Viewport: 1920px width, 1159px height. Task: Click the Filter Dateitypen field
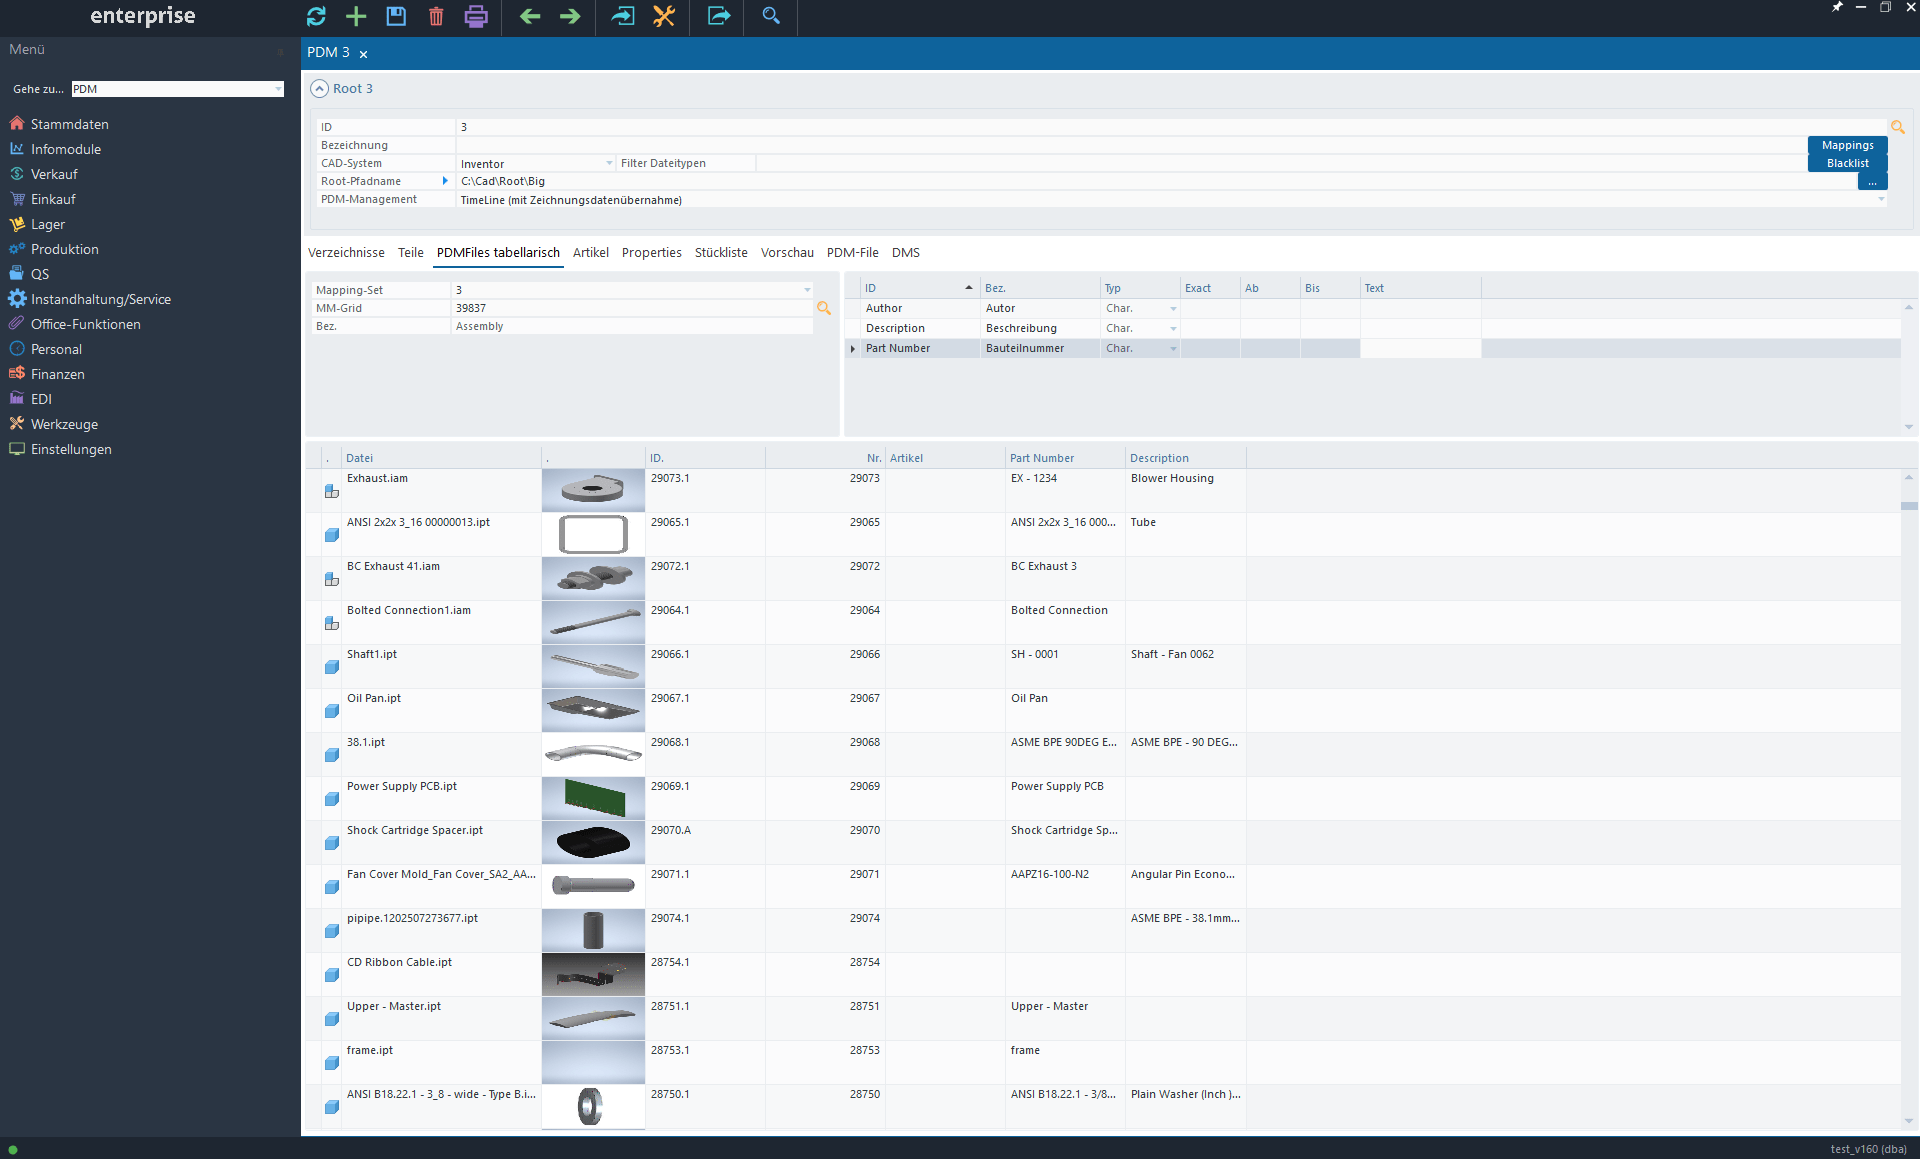click(x=1281, y=163)
